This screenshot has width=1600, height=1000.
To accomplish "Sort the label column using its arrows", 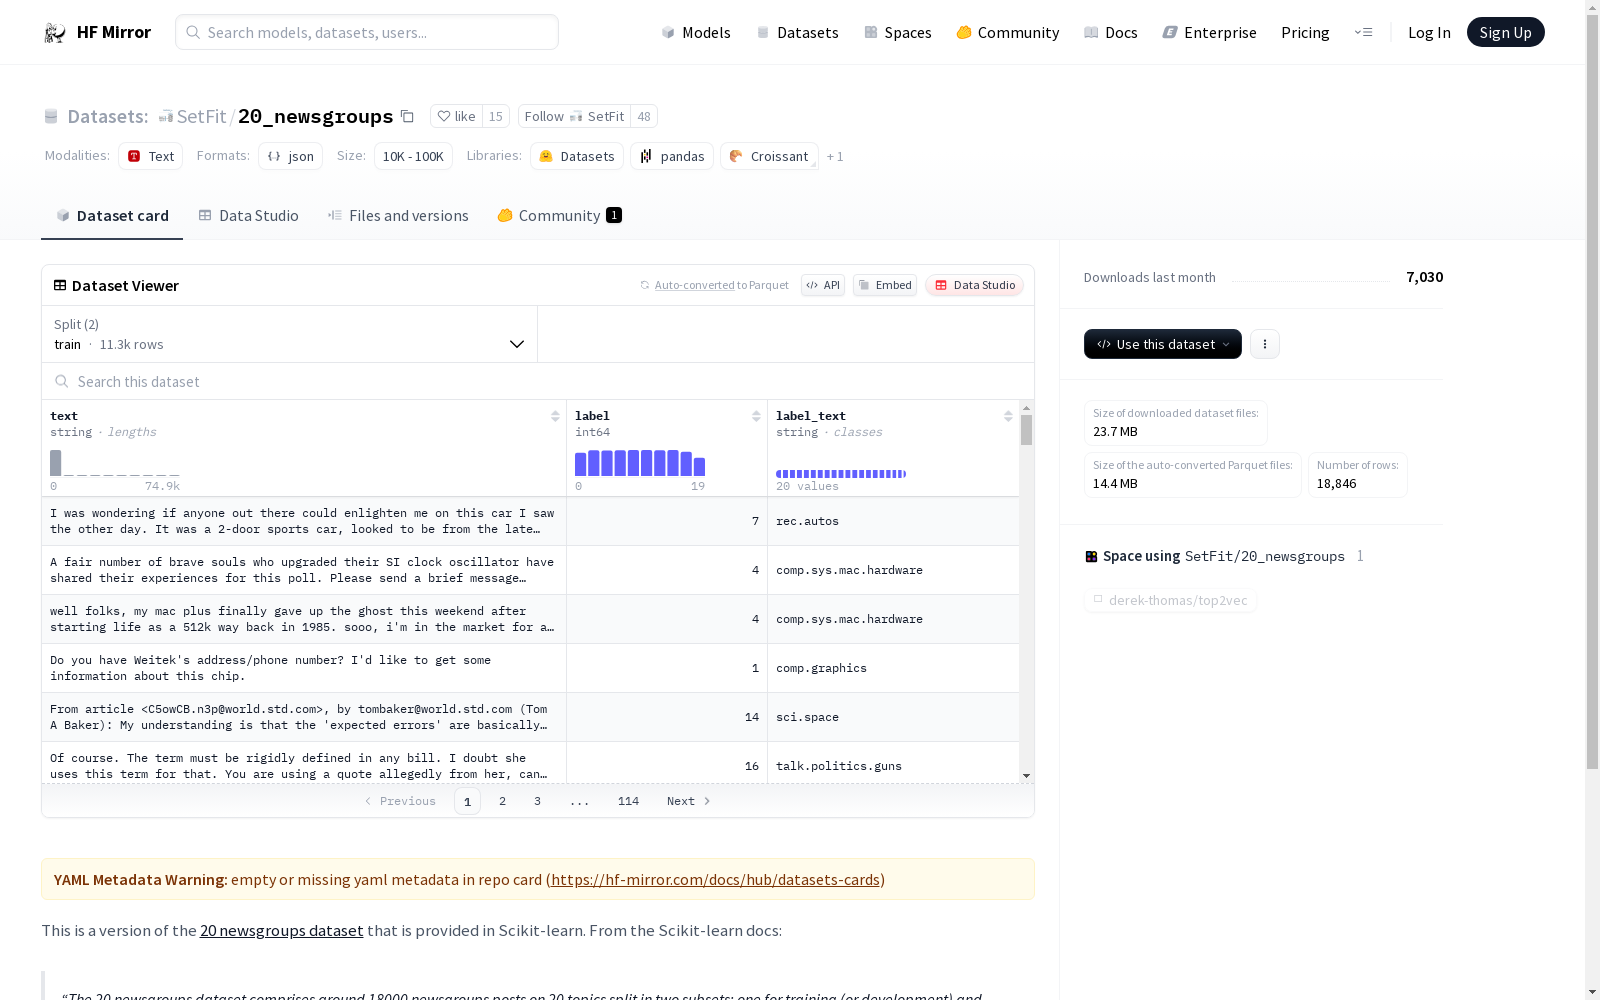I will tap(756, 416).
